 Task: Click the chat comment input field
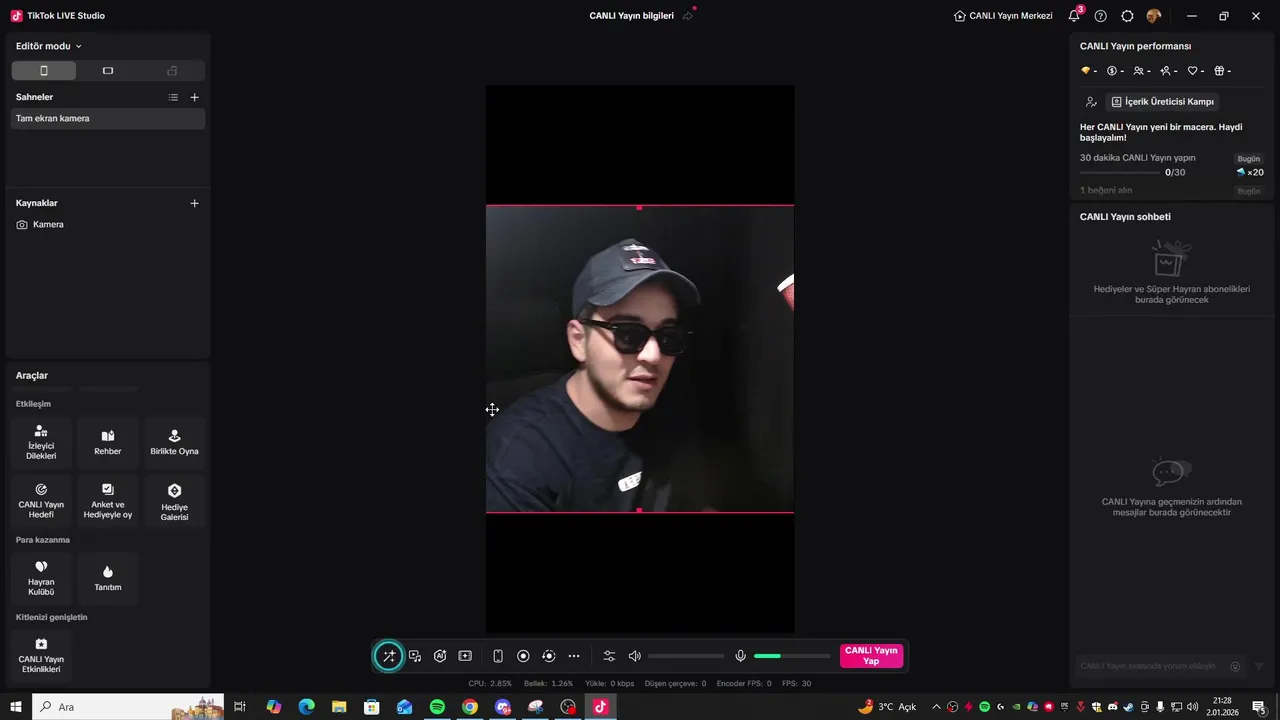tap(1150, 666)
